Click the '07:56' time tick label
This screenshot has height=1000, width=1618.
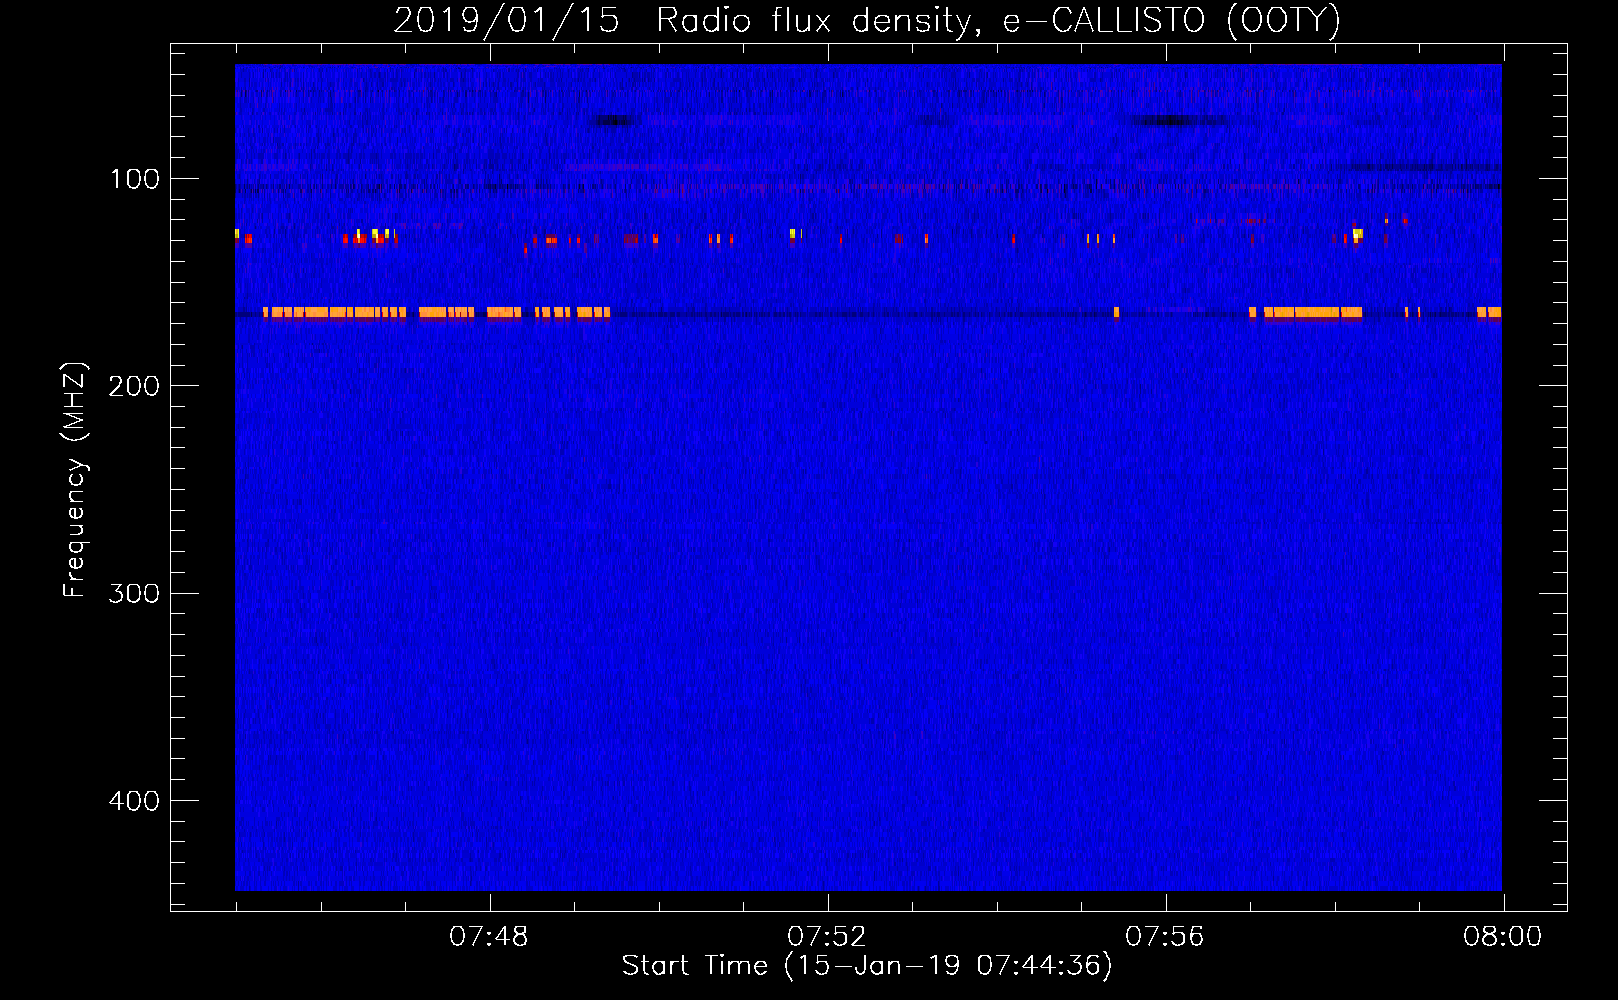[x=1164, y=937]
